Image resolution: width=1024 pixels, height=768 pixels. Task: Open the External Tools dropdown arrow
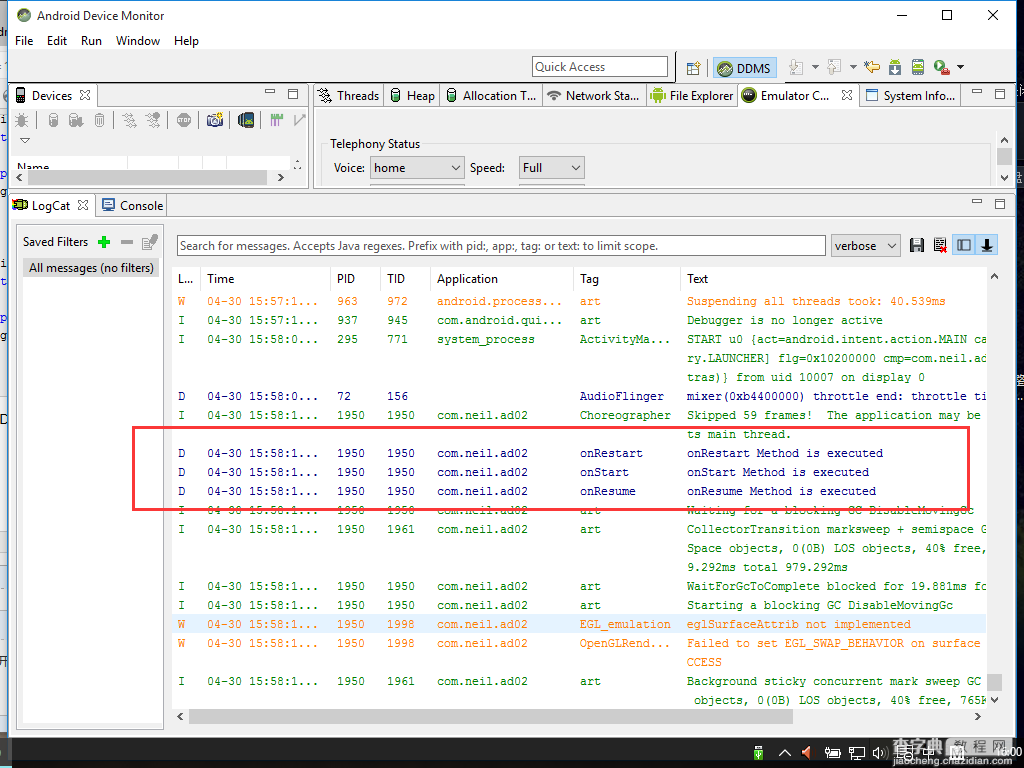coord(961,67)
